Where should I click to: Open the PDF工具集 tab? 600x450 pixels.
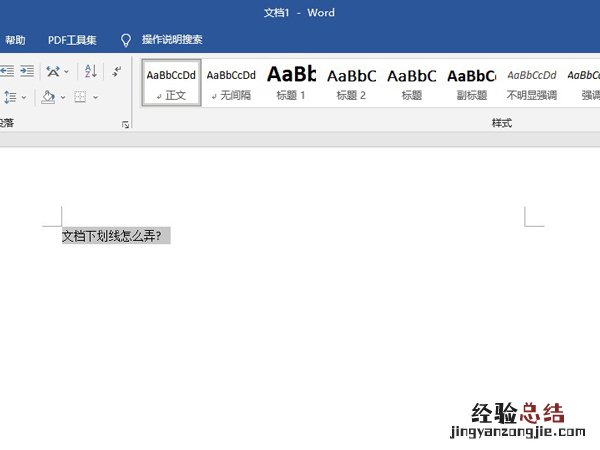point(72,40)
